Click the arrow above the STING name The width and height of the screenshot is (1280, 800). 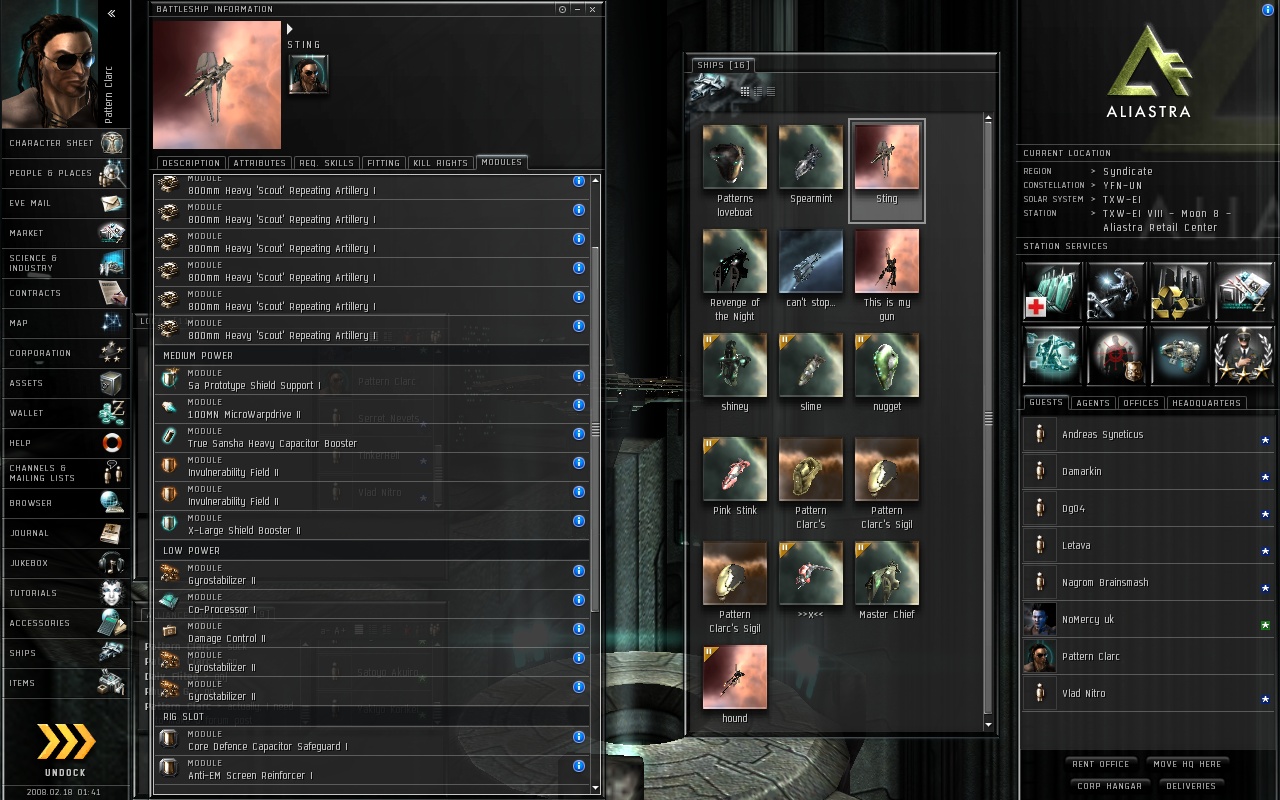coord(291,29)
